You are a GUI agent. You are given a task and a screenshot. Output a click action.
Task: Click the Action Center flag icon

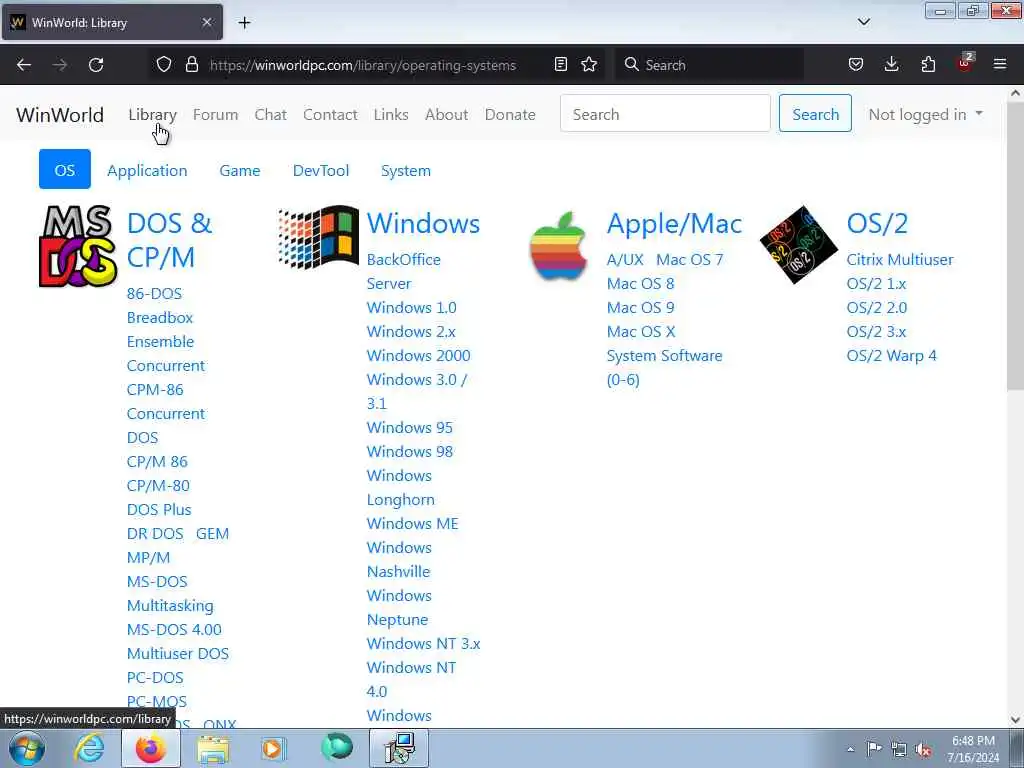pyautogui.click(x=874, y=748)
